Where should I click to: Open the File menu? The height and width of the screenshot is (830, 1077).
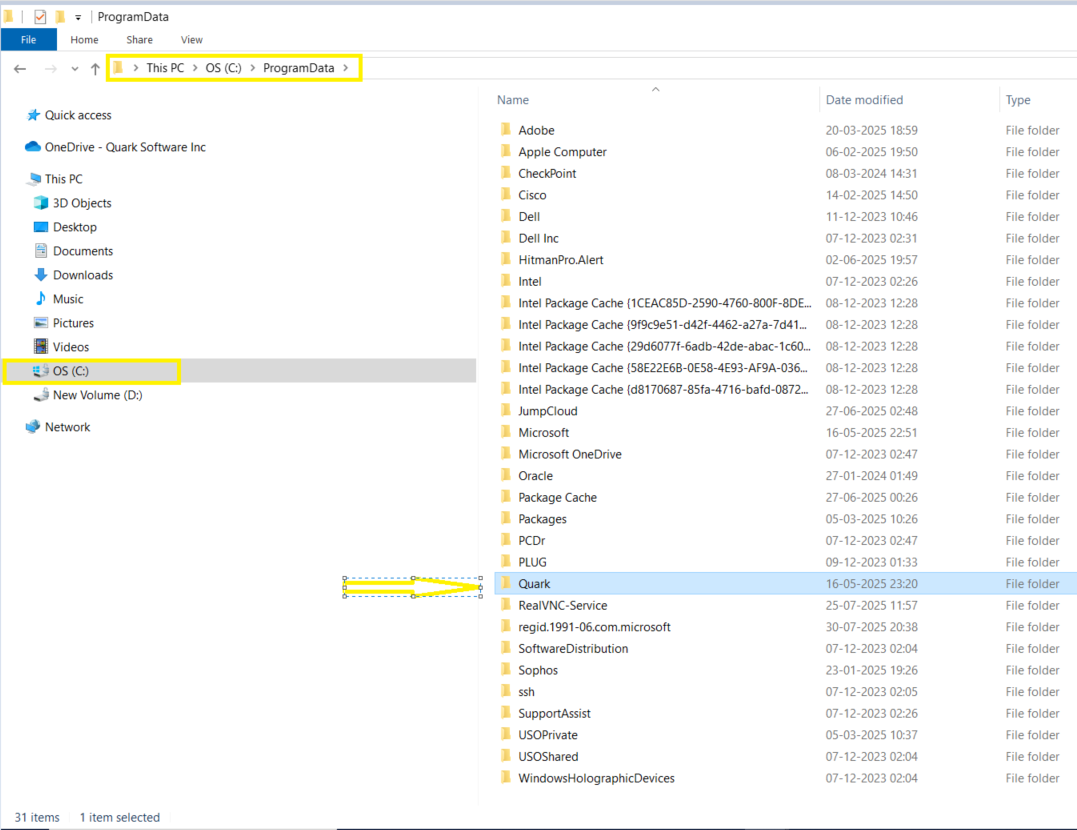coord(29,39)
